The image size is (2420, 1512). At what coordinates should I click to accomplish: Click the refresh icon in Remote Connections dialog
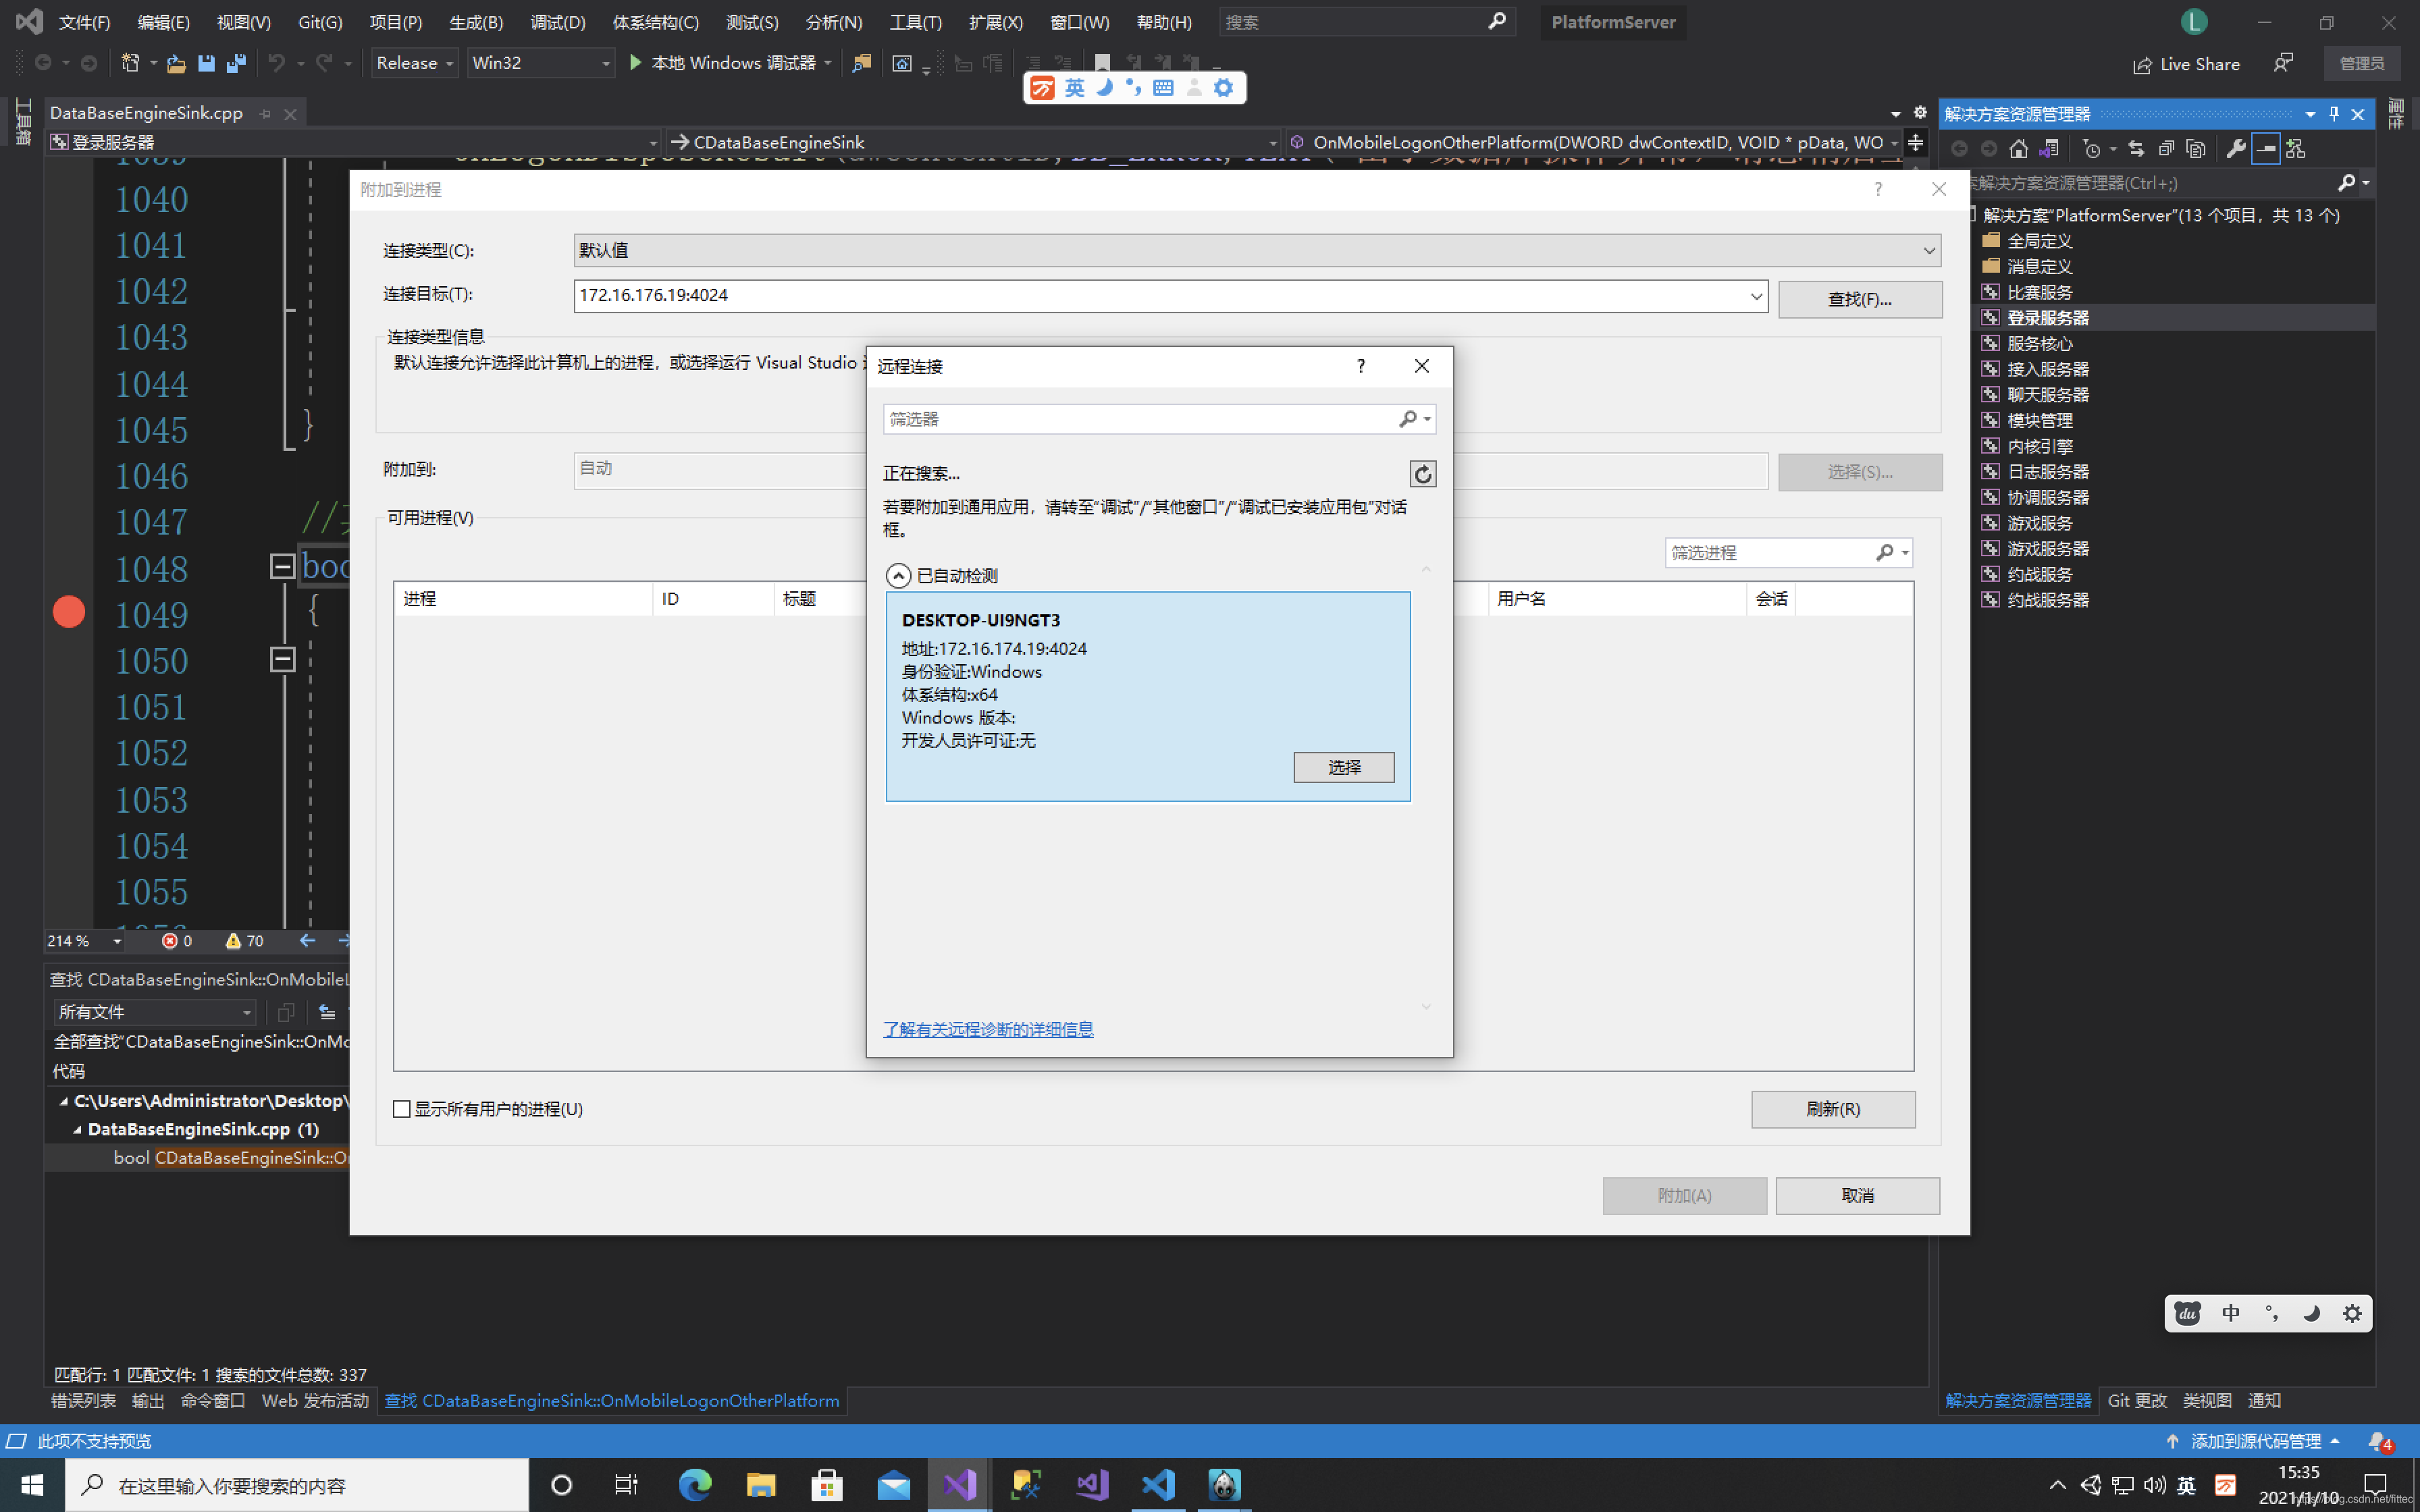click(x=1422, y=473)
